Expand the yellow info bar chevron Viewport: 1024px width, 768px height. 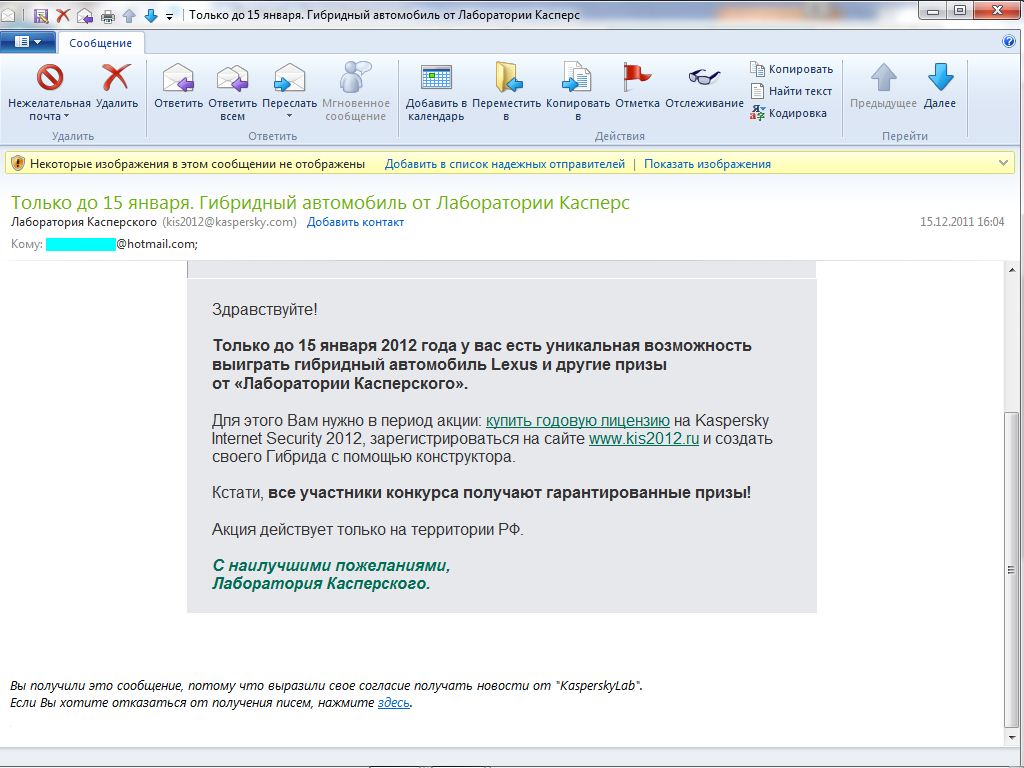click(x=1003, y=163)
